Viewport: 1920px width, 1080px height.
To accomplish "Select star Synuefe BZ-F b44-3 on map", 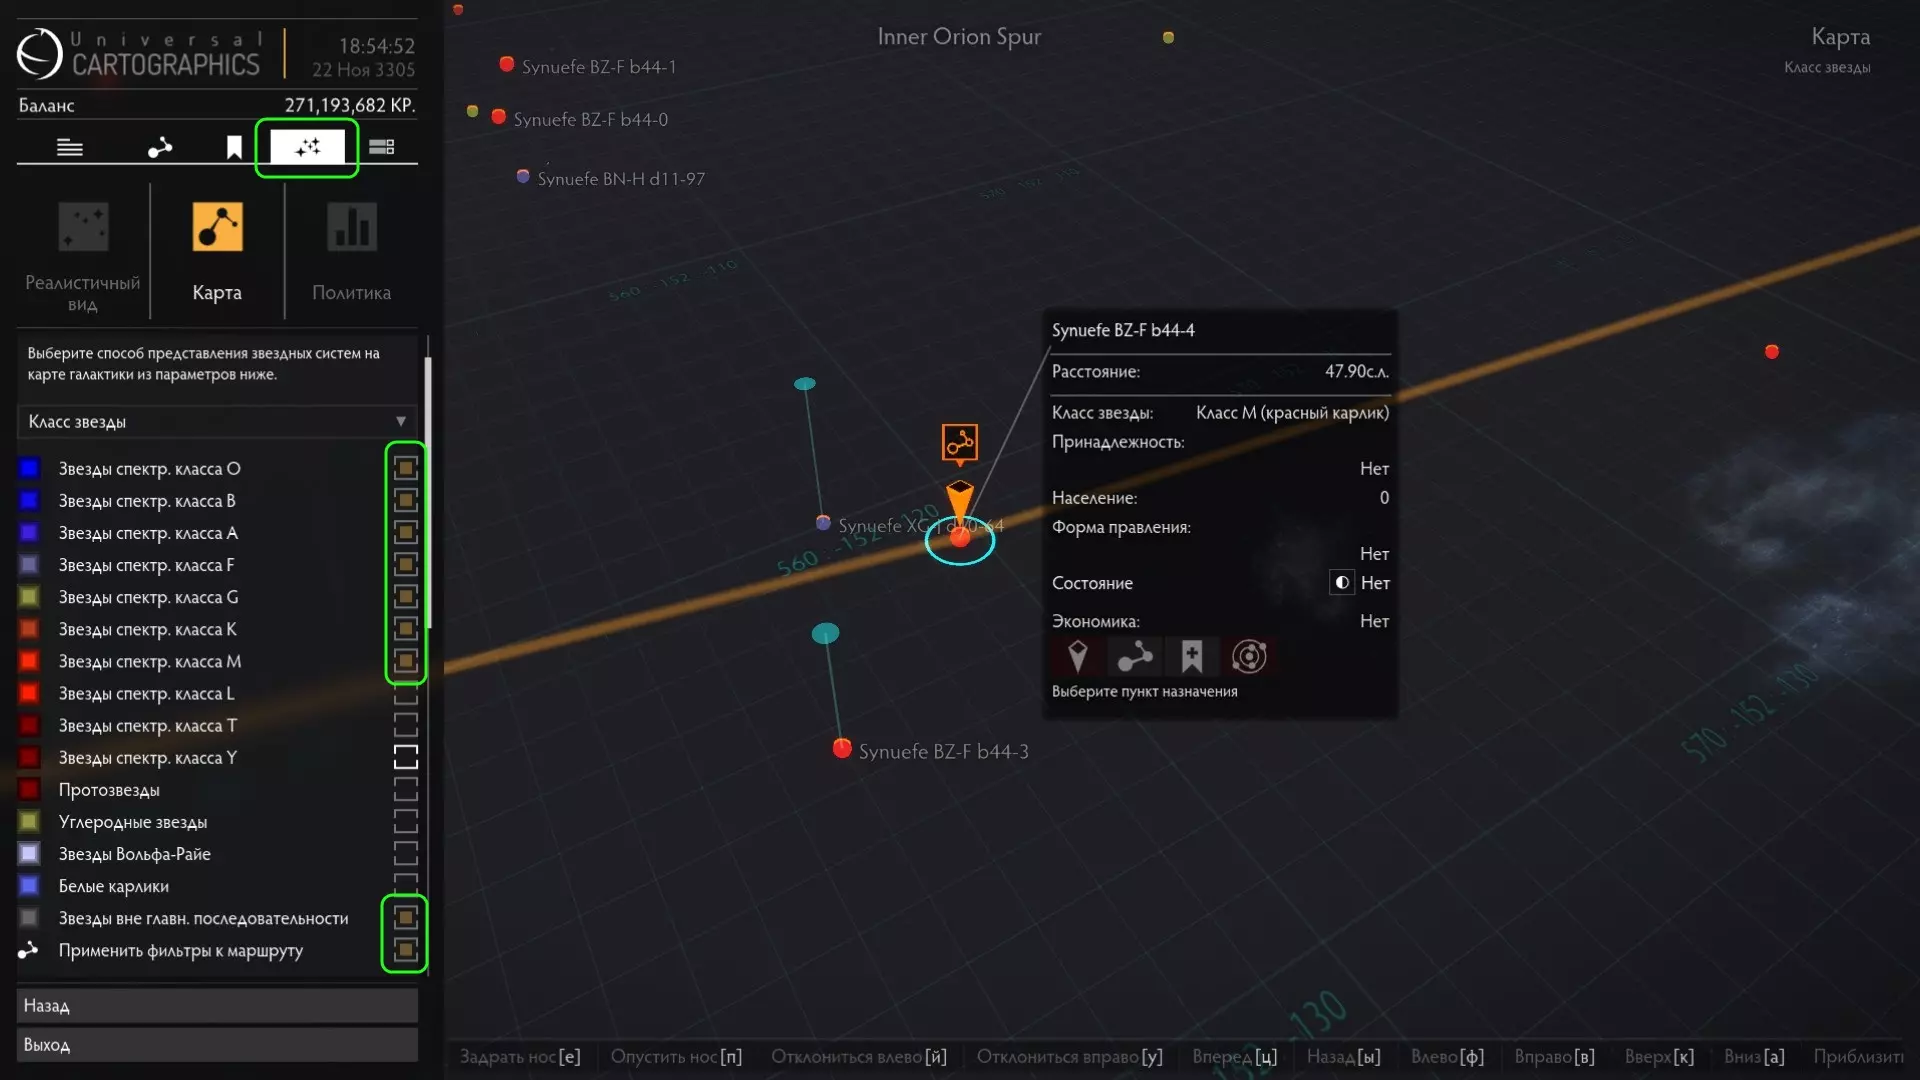I will pyautogui.click(x=842, y=749).
